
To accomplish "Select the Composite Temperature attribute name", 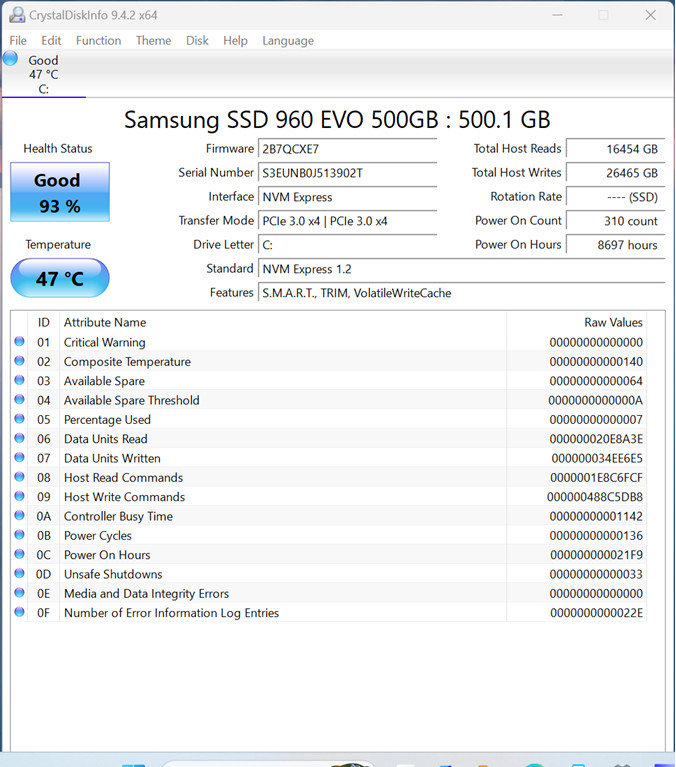I will pos(127,362).
